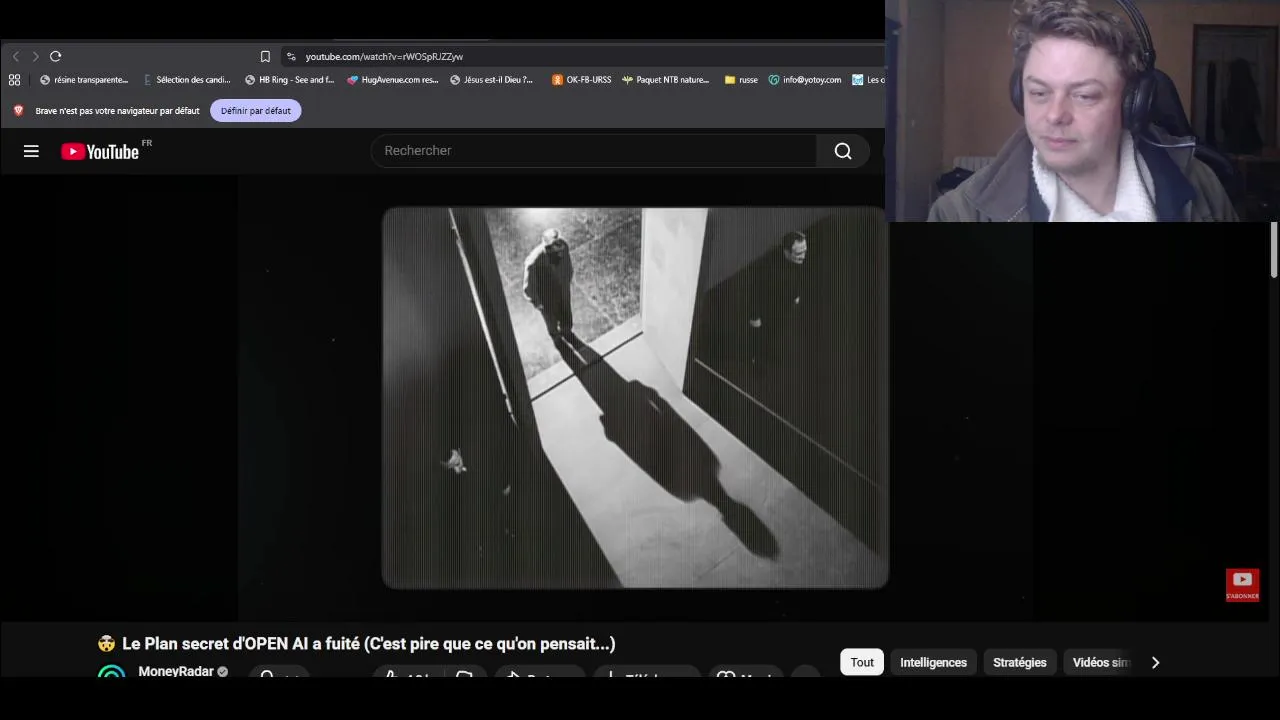This screenshot has width=1280, height=720.
Task: Focus the 'Rechercher' search field
Action: pos(595,151)
